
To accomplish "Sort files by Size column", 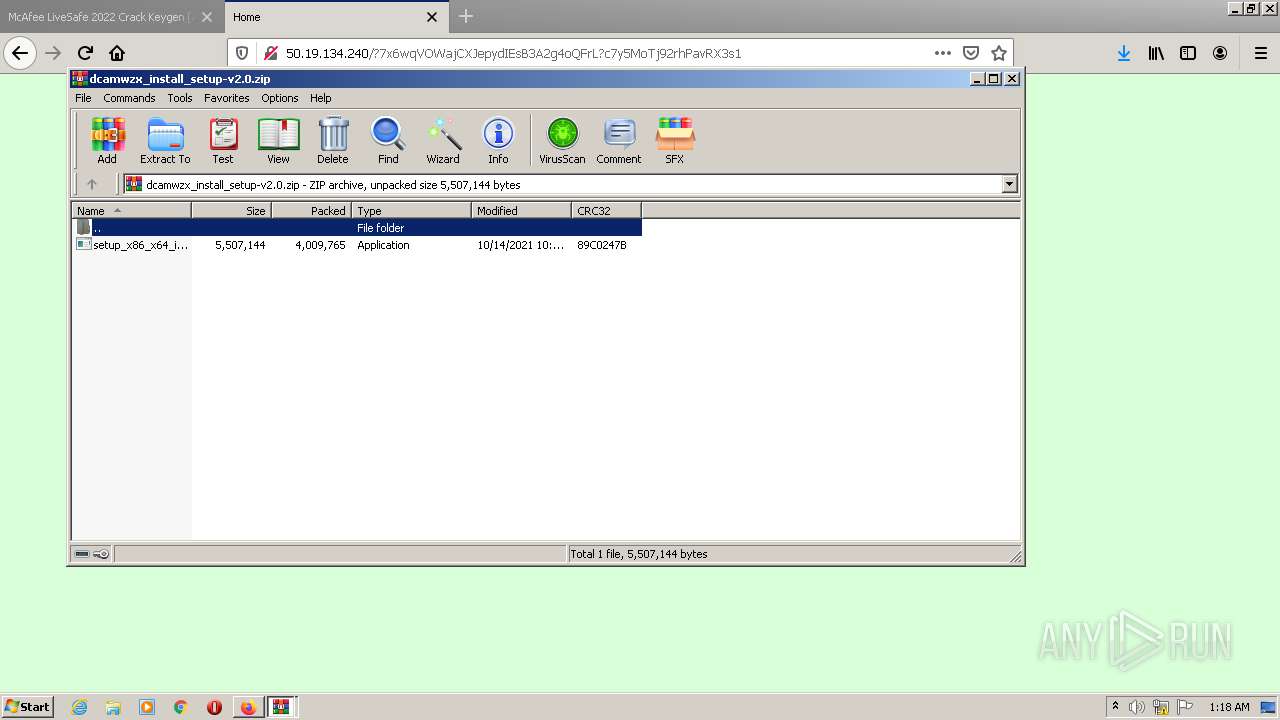I will pos(231,210).
